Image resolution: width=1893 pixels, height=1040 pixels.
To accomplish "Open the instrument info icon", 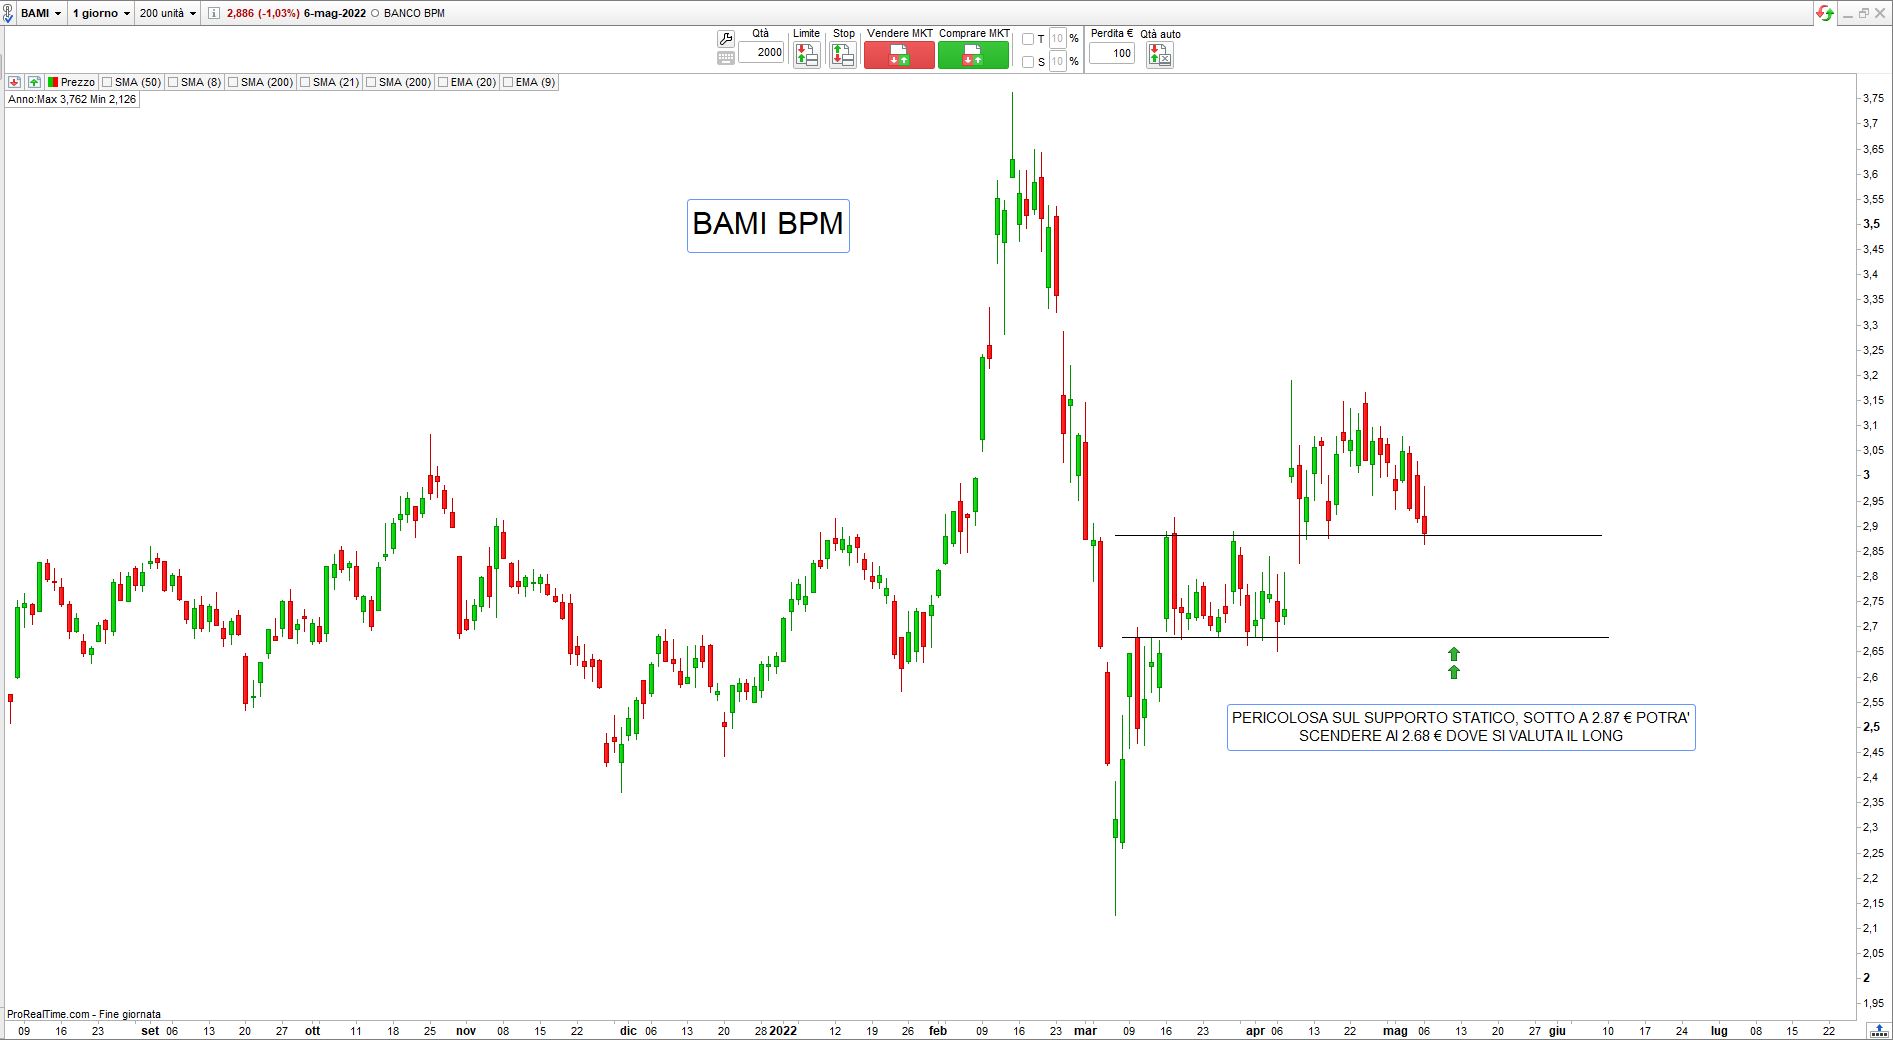I will 214,13.
